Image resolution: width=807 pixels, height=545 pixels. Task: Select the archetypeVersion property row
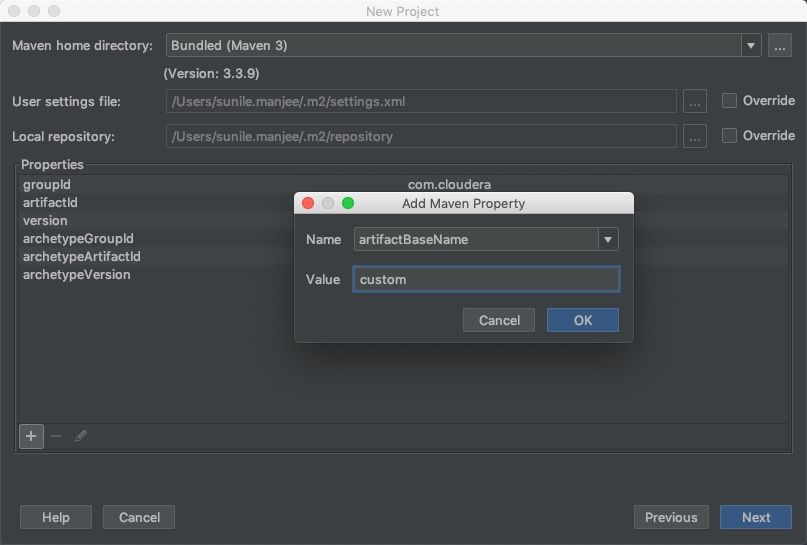click(77, 275)
